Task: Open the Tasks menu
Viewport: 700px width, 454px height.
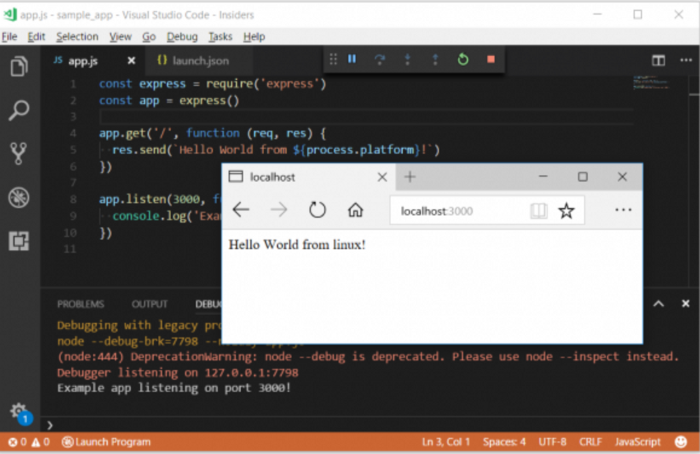Action: coord(220,37)
